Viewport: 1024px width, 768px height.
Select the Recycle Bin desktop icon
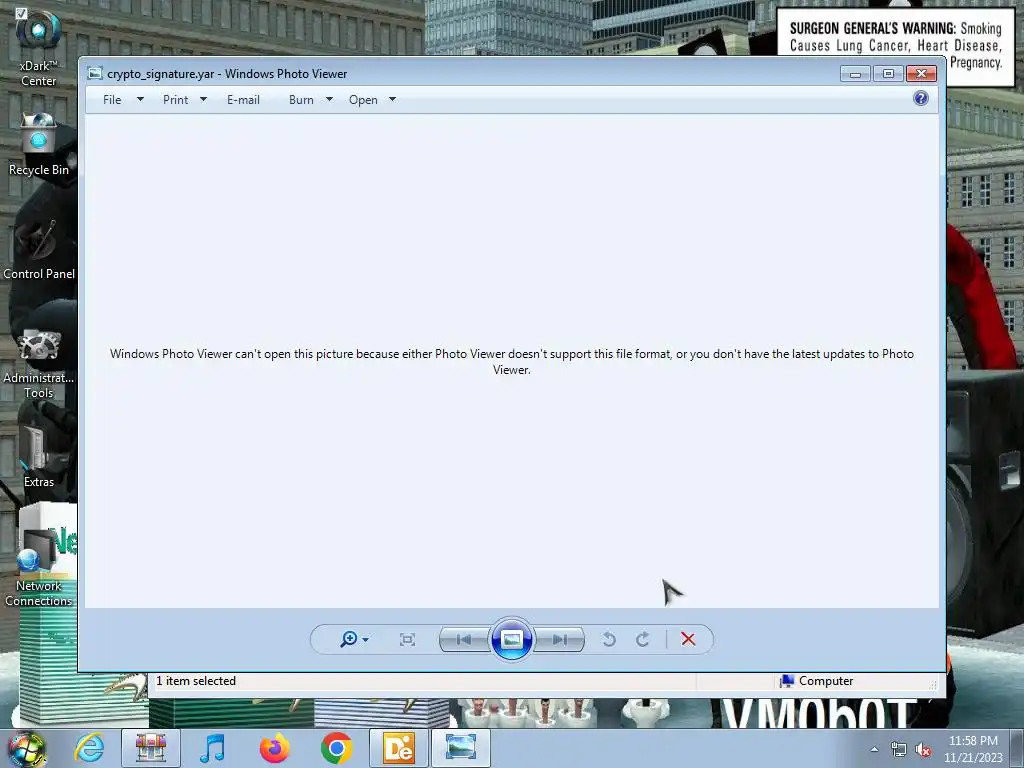(39, 144)
